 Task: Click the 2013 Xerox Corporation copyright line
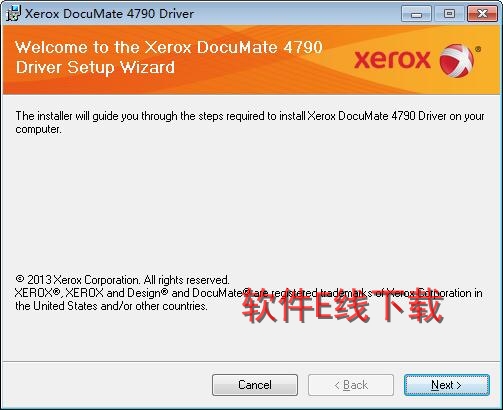[122, 279]
